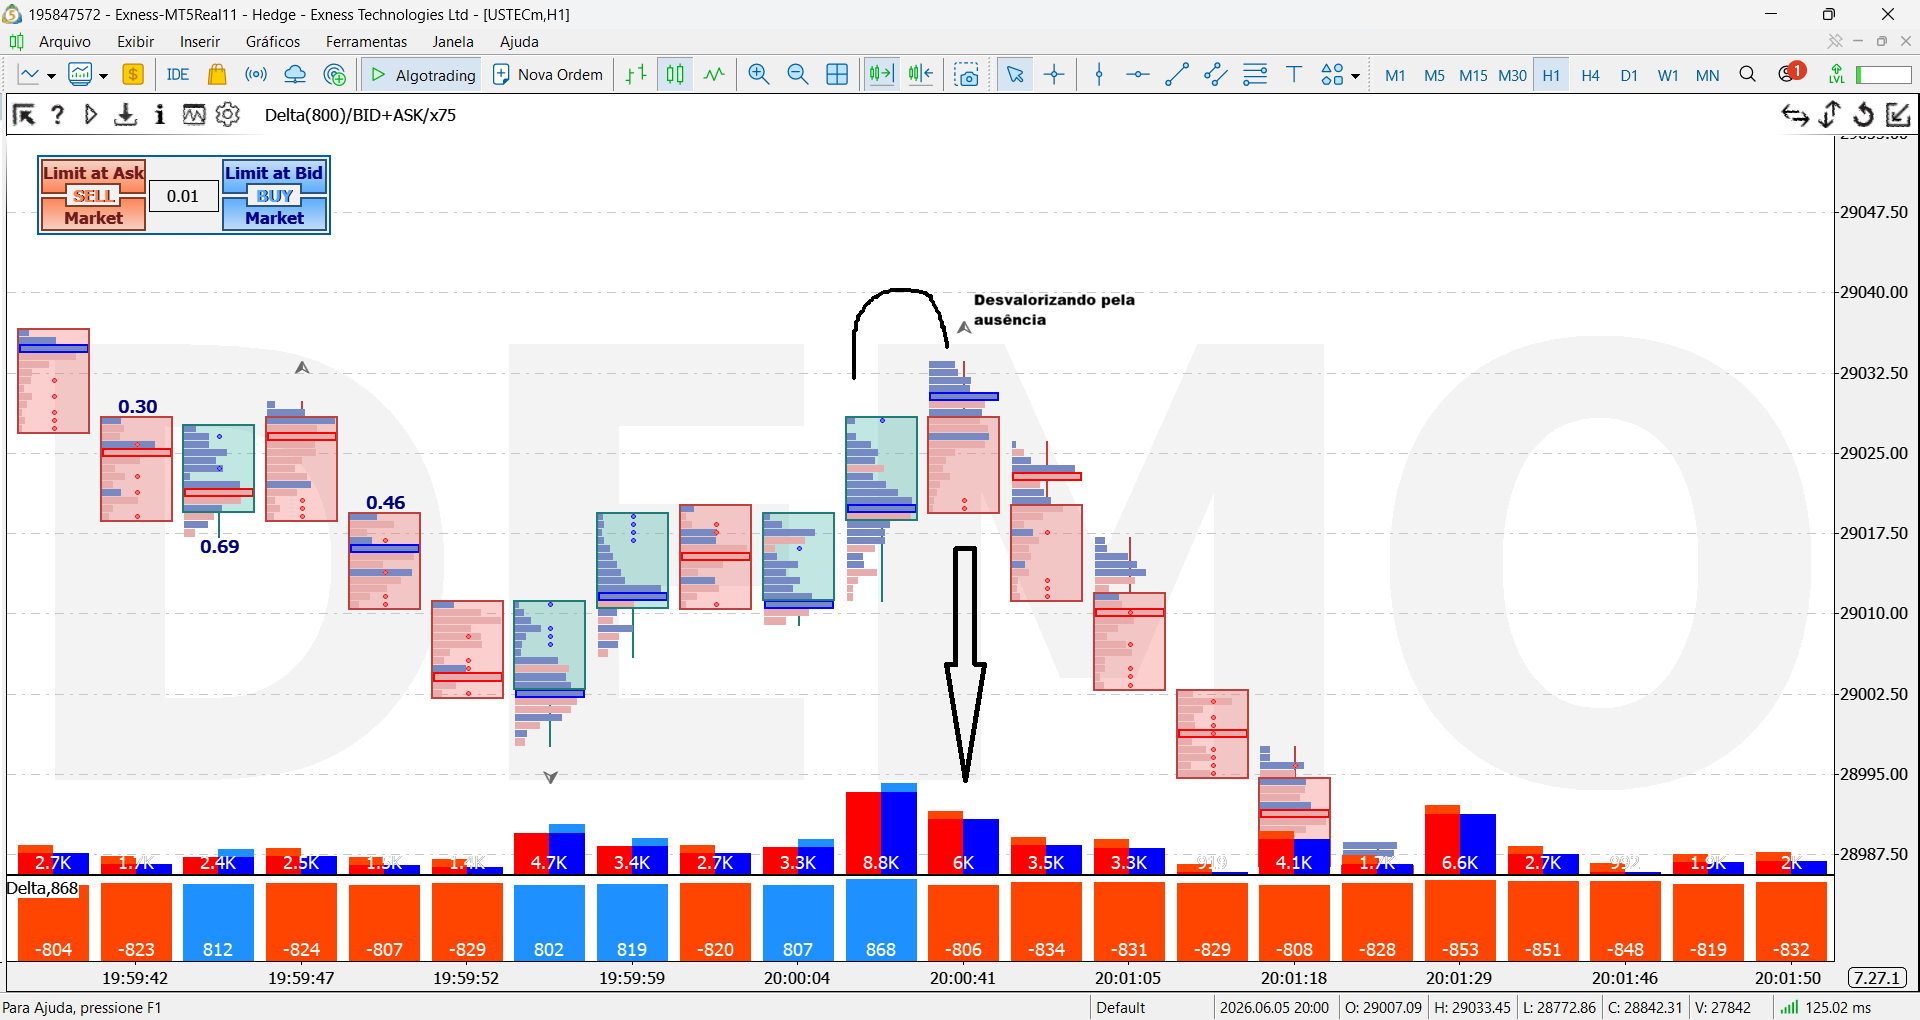Click the search magnifier in toolbar

tap(1747, 75)
